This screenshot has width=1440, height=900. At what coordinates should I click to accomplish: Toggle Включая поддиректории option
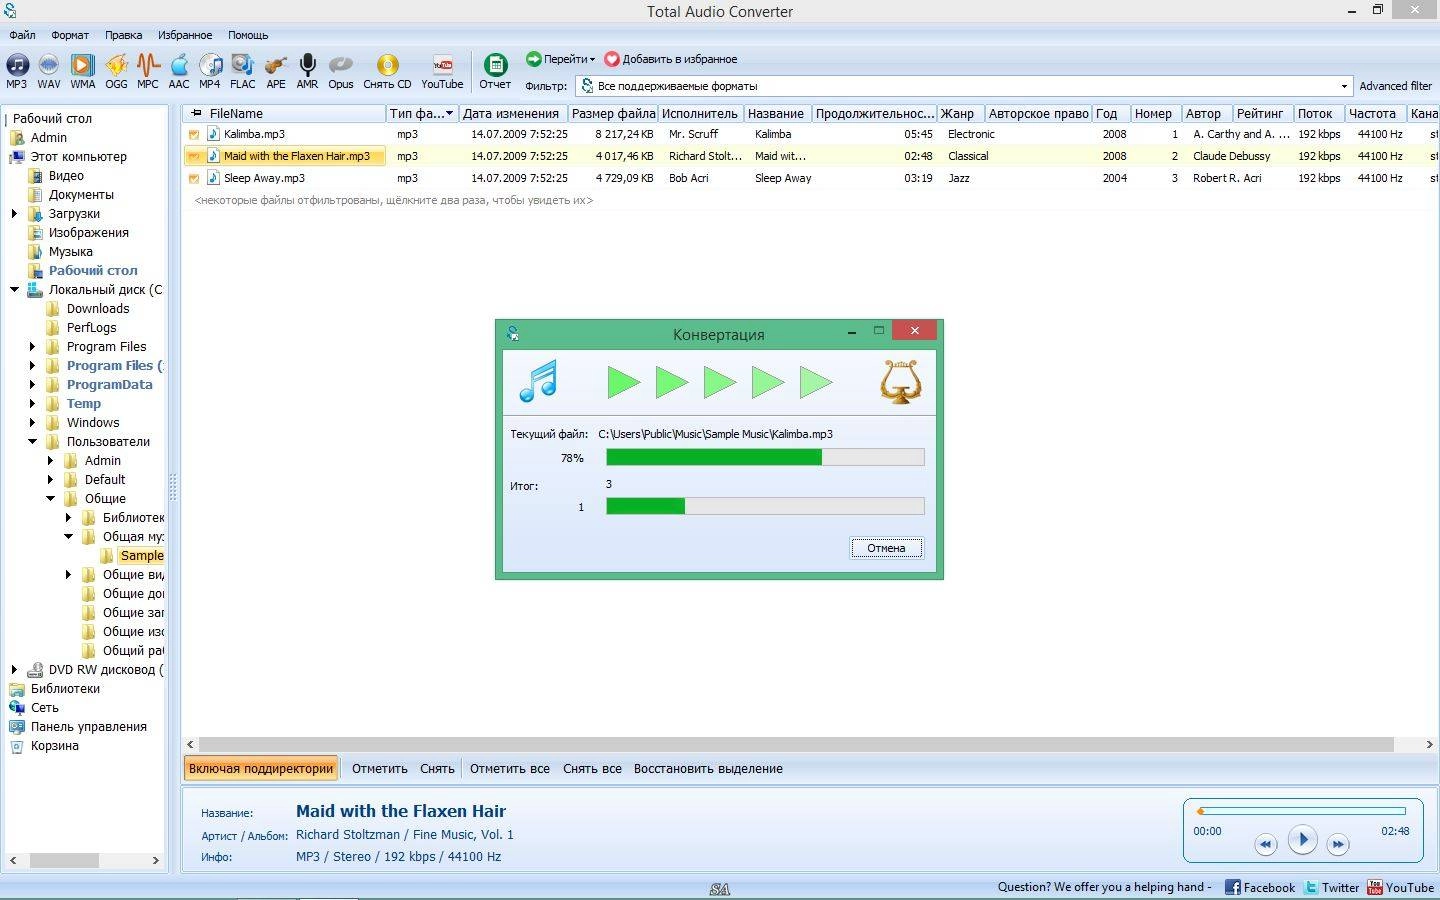pyautogui.click(x=261, y=769)
